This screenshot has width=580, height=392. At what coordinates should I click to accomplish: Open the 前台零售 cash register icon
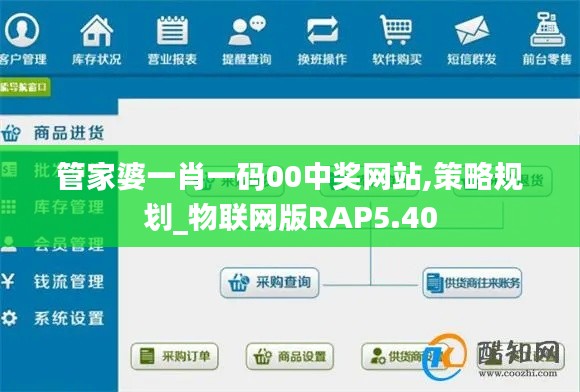point(547,30)
